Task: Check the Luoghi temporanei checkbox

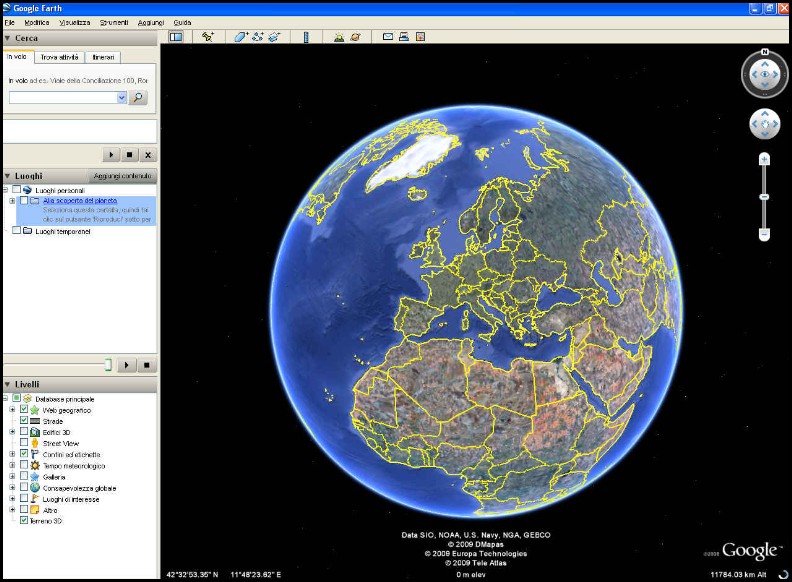Action: tap(17, 230)
